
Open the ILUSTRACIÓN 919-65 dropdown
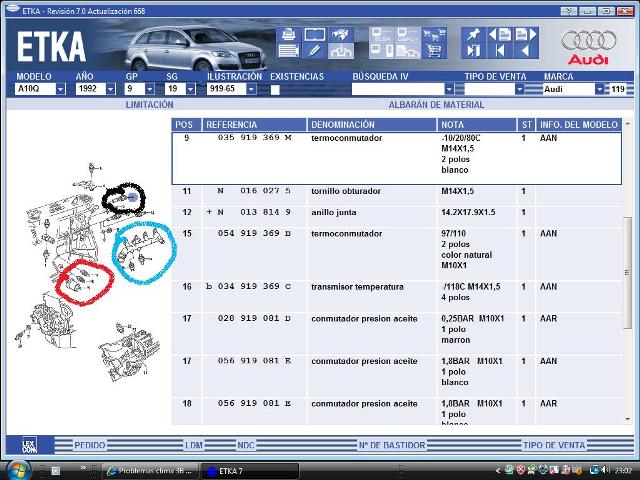click(251, 89)
